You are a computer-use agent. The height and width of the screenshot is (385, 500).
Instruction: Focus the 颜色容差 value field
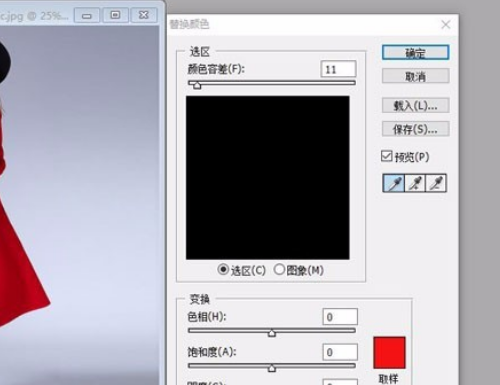(338, 69)
